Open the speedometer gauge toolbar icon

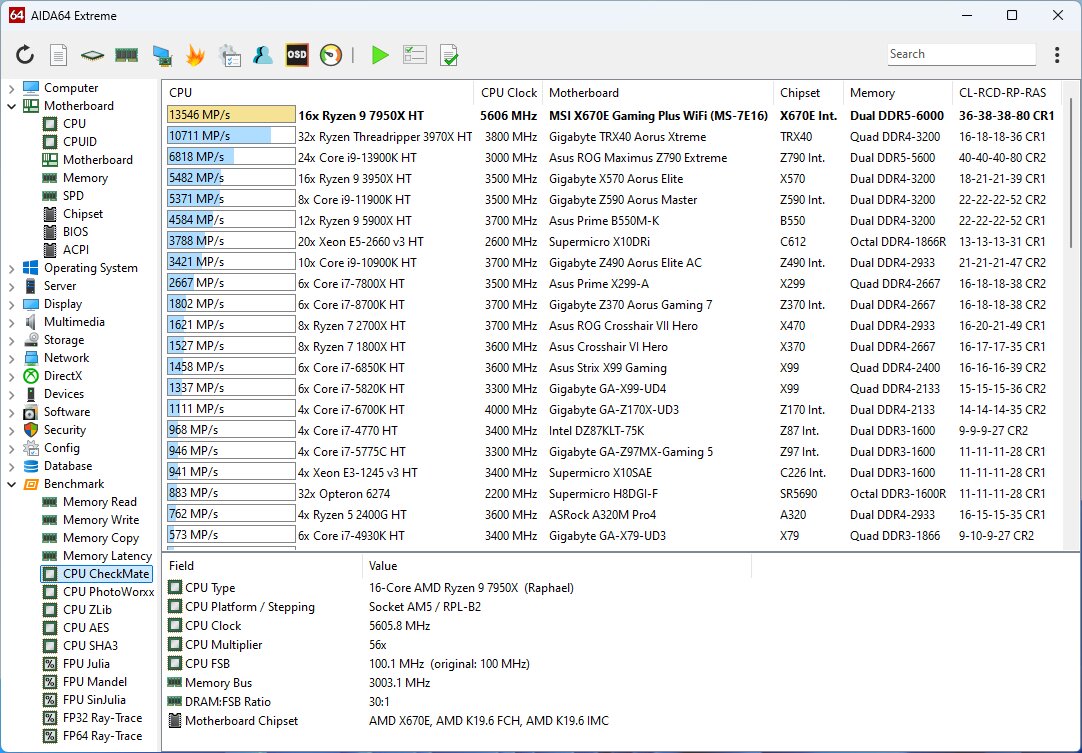(x=331, y=55)
